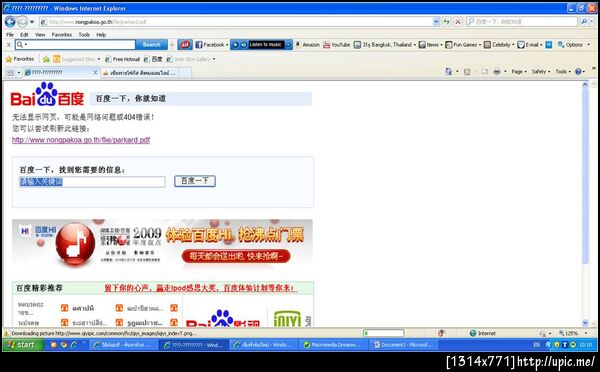Click the Add to Favorites Bar star icon
600x372 pixels.
point(46,59)
